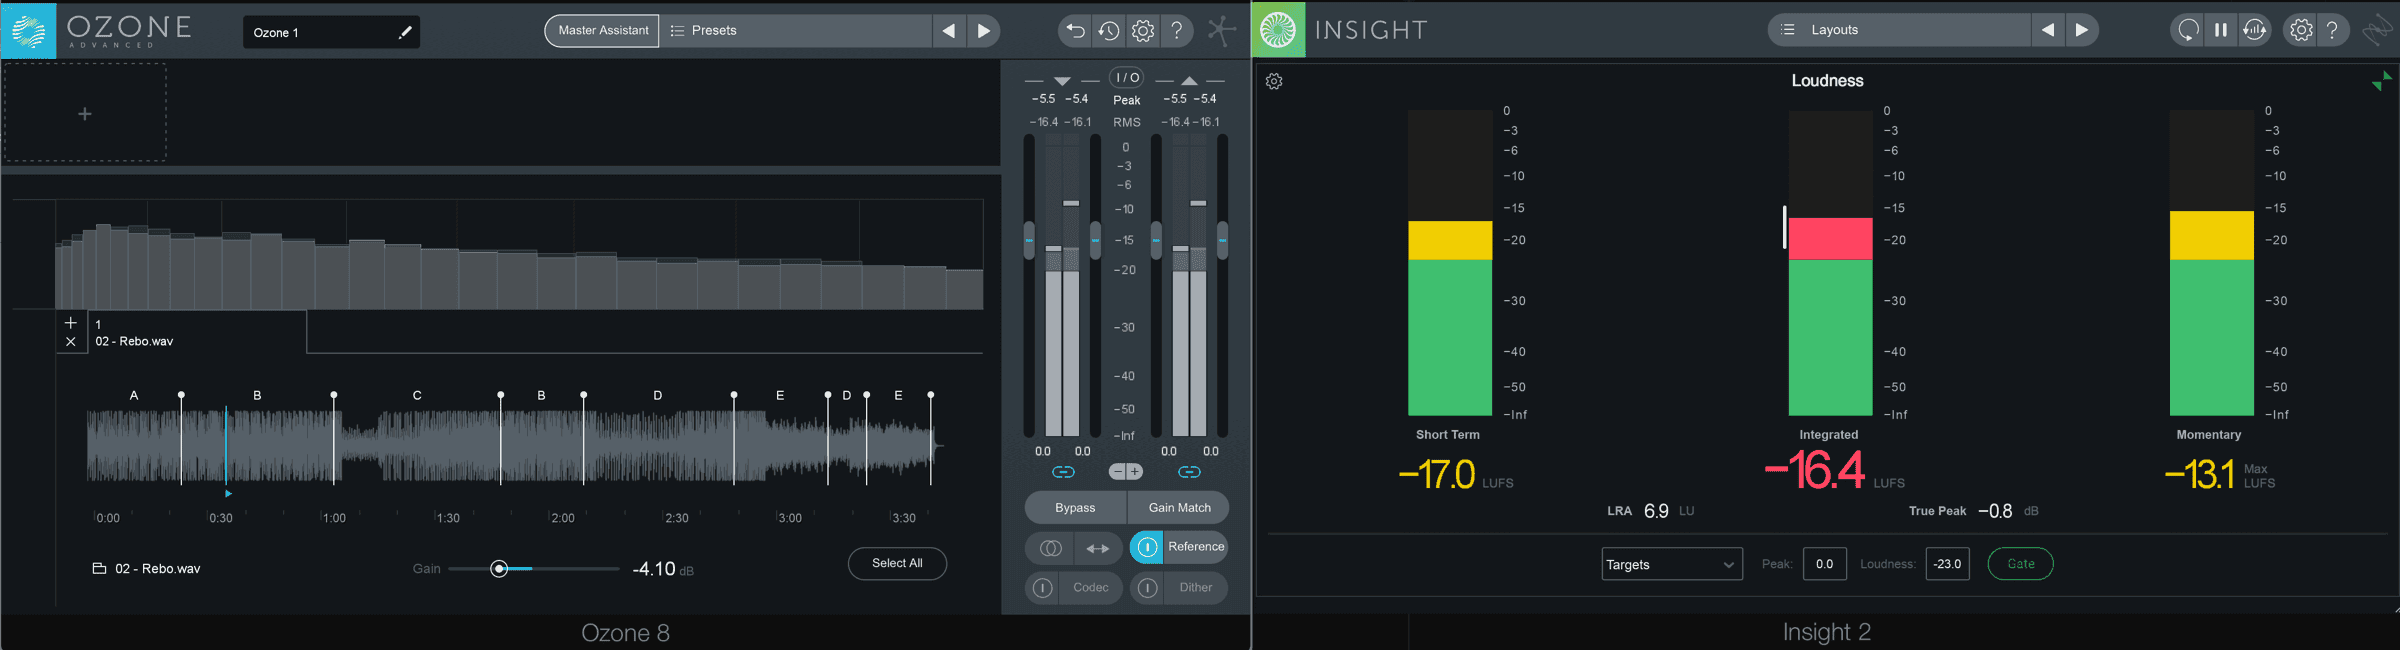Click the reference Gain slider handle
Image resolution: width=2400 pixels, height=650 pixels.
pyautogui.click(x=499, y=569)
